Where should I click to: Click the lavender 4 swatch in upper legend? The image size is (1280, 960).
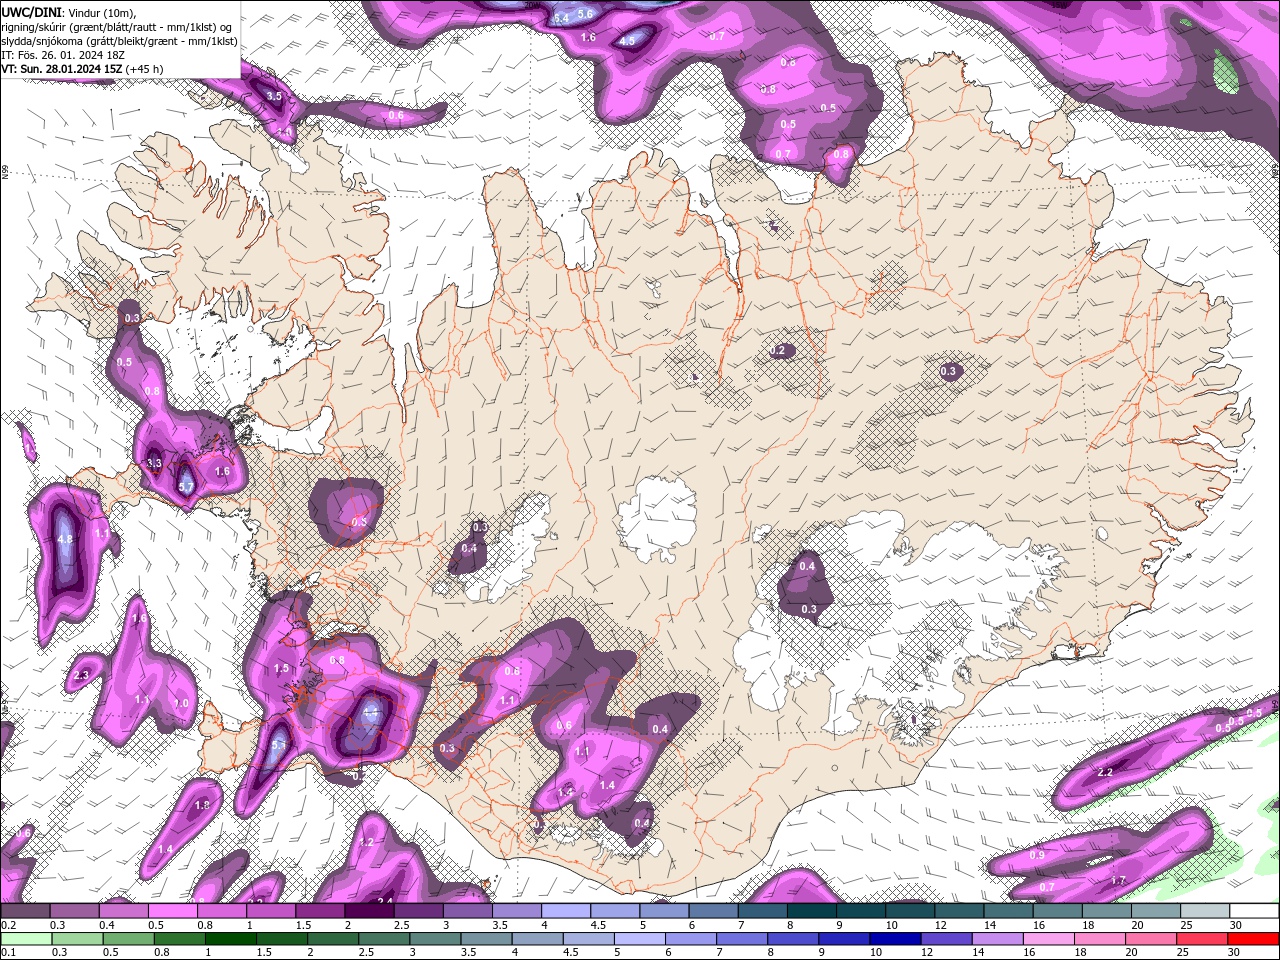[x=565, y=911]
